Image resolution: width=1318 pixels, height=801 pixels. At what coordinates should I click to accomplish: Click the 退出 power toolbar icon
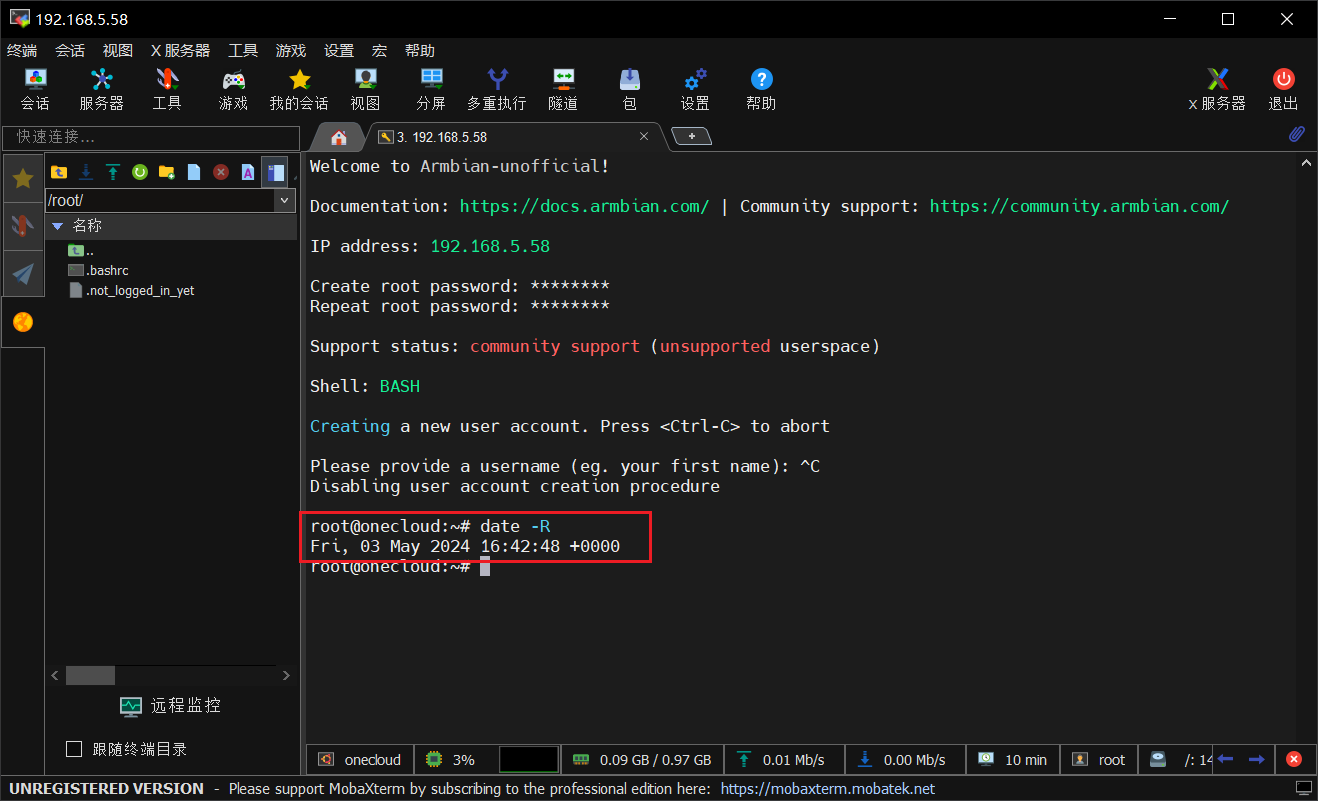tap(1283, 89)
